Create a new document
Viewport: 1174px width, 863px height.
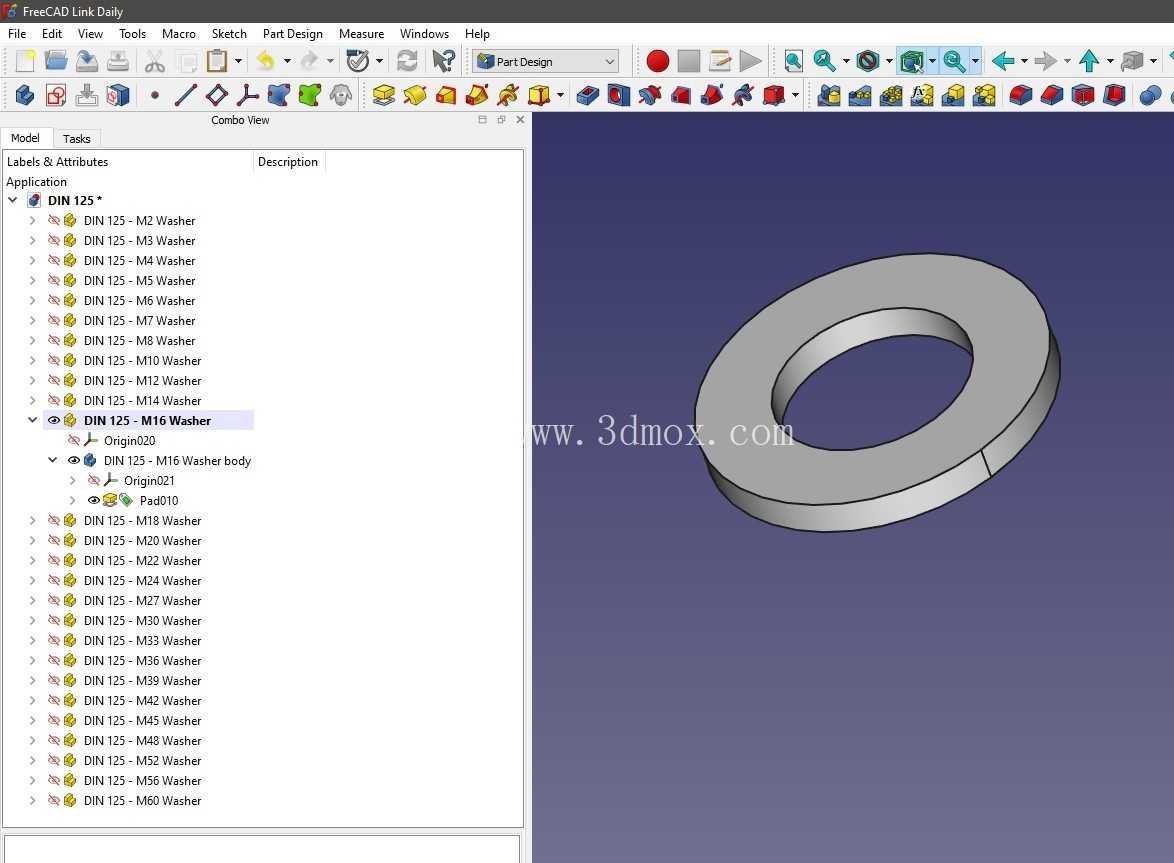pyautogui.click(x=25, y=61)
